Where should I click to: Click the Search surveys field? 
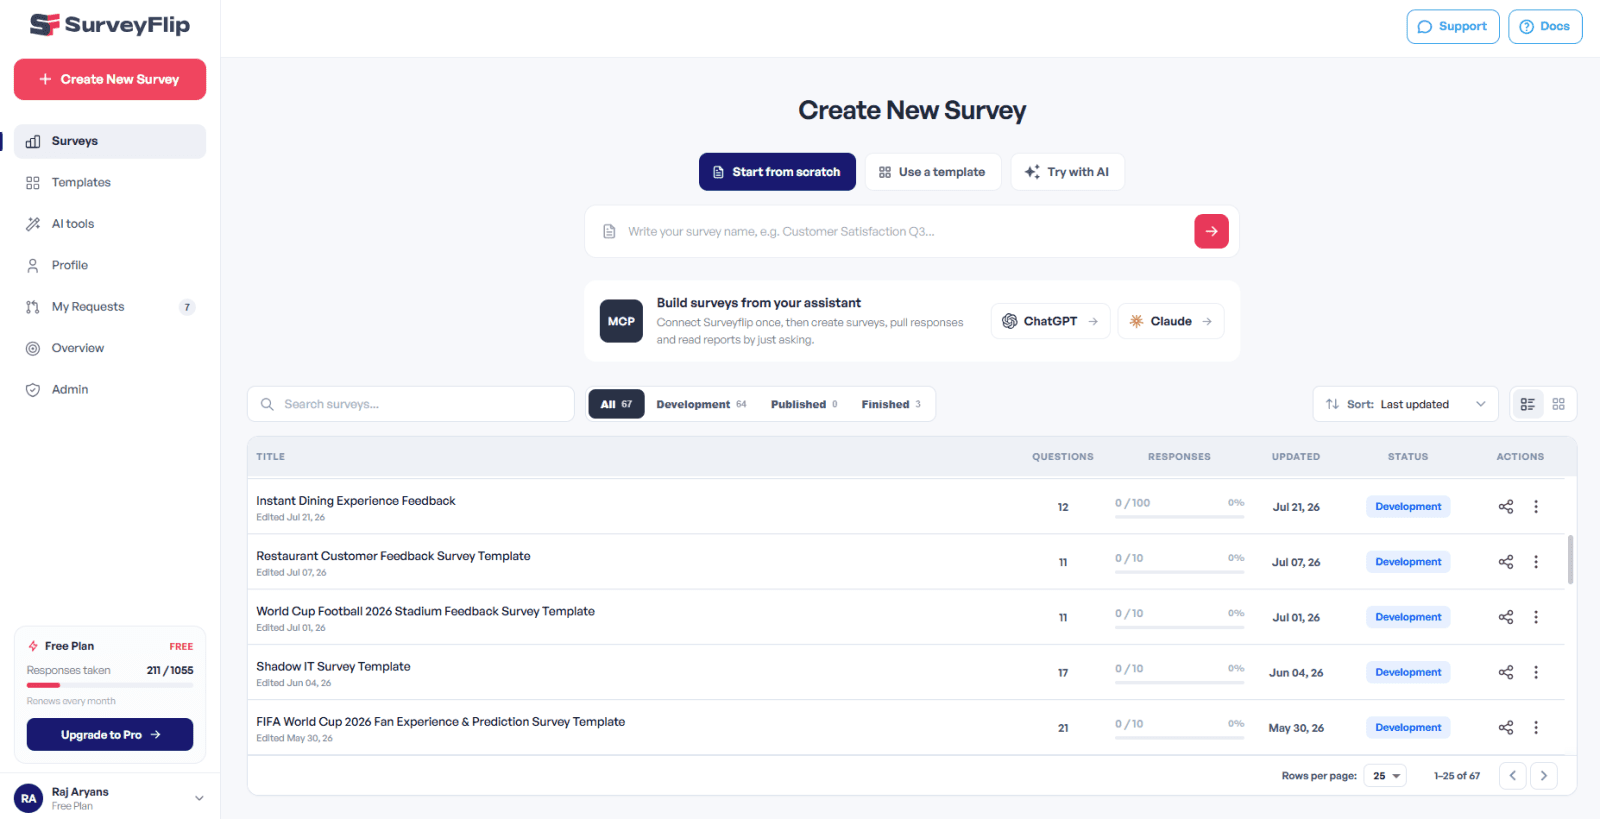pos(411,404)
